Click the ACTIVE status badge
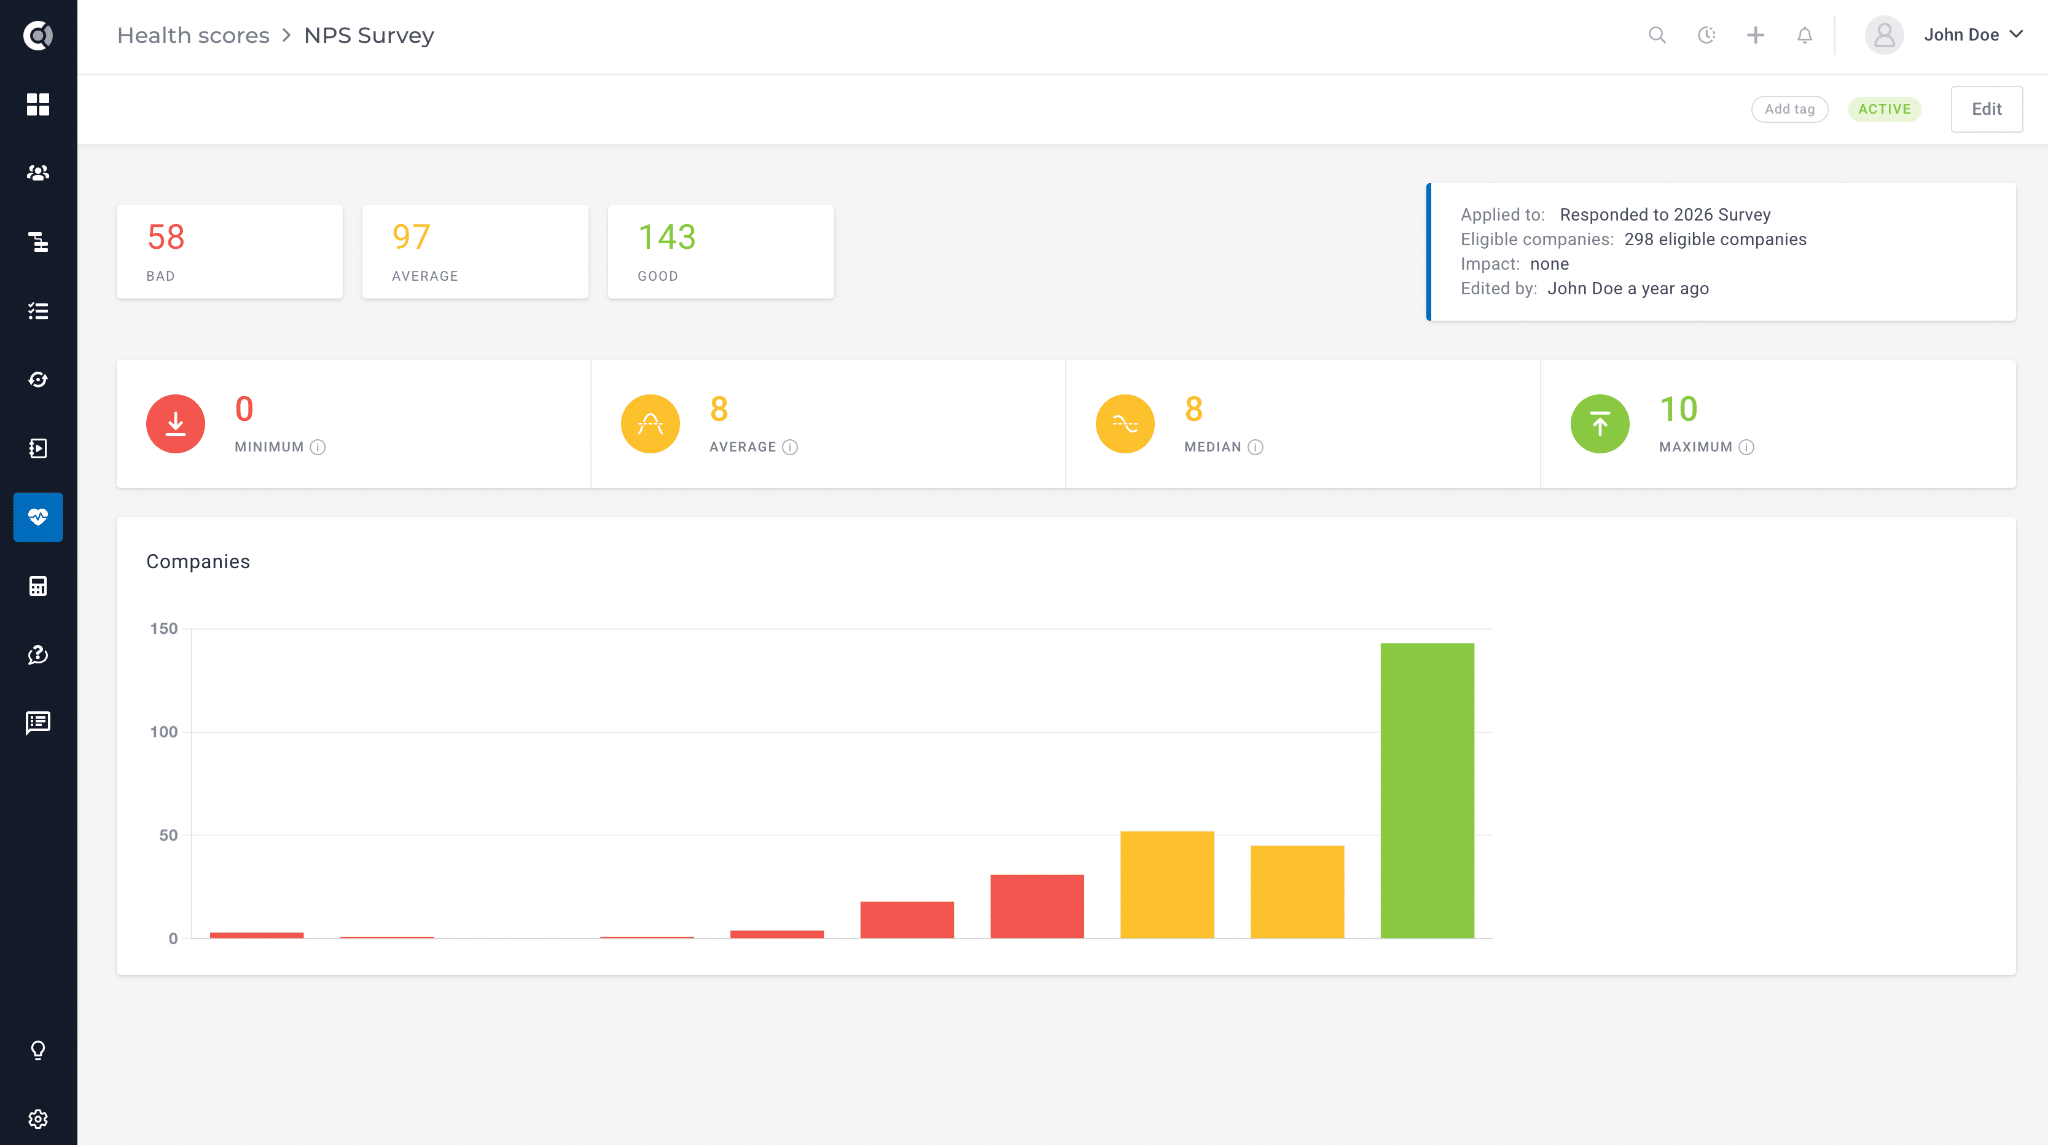This screenshot has width=2048, height=1145. click(1884, 109)
